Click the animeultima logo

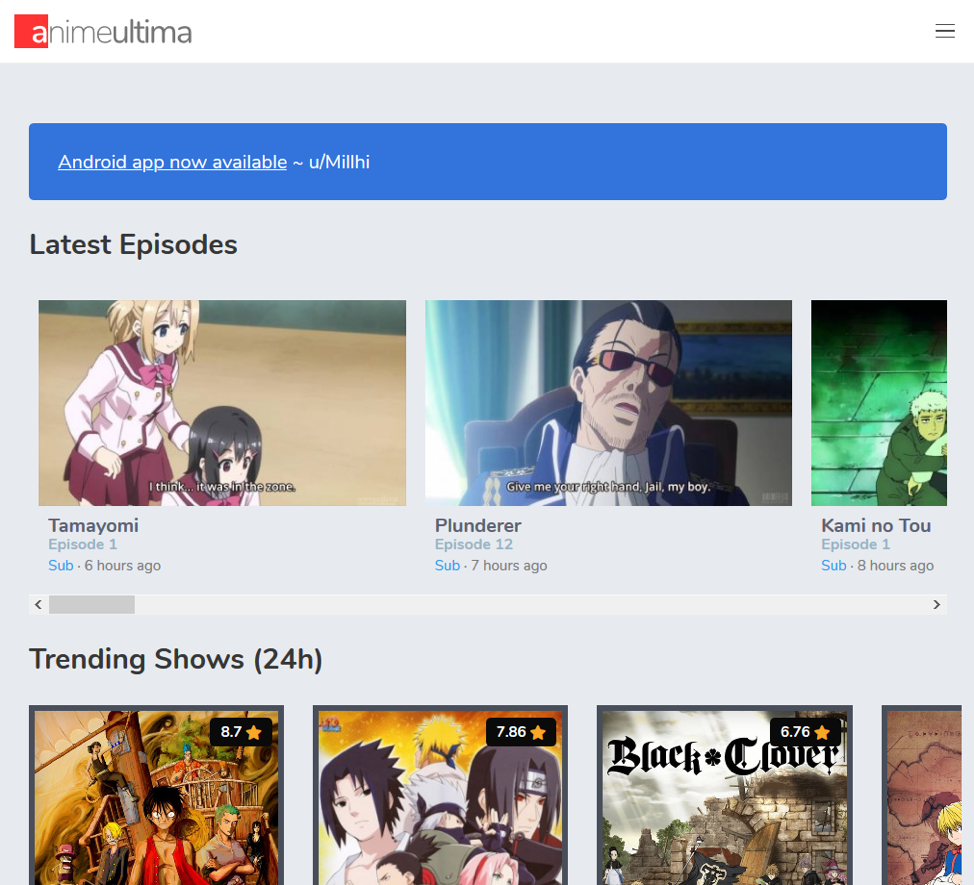click(103, 32)
